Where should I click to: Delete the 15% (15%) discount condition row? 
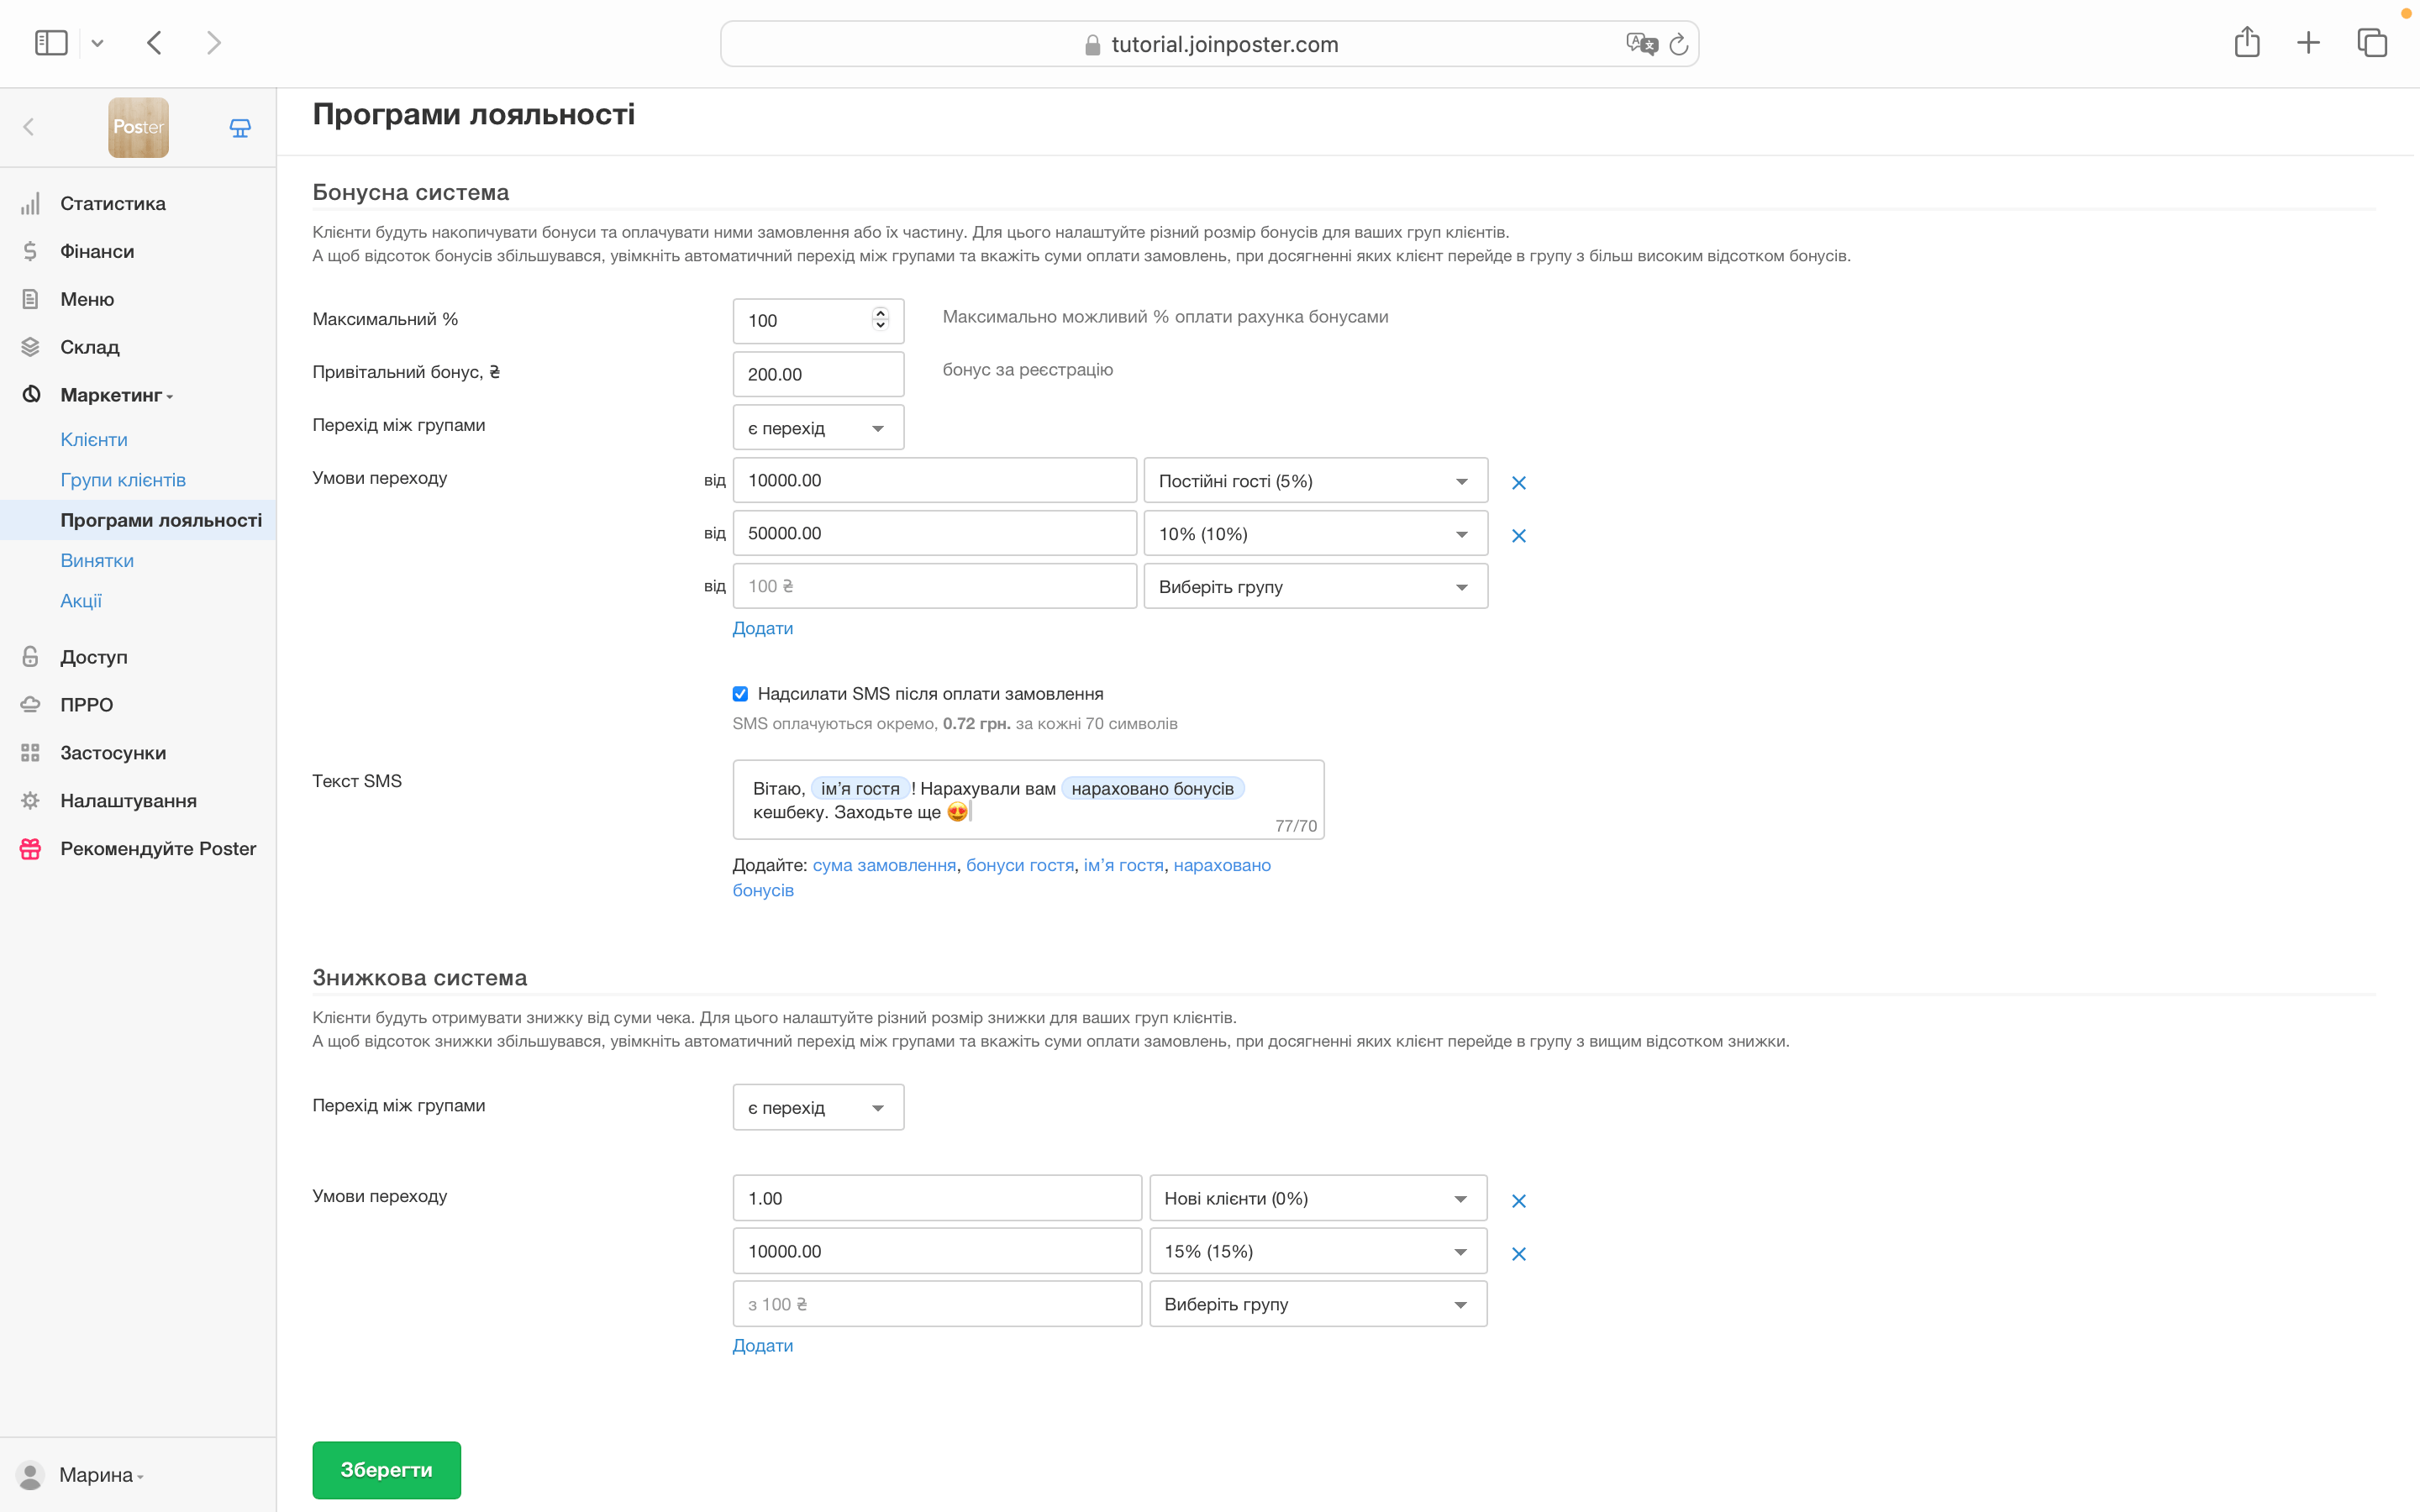click(x=1518, y=1254)
